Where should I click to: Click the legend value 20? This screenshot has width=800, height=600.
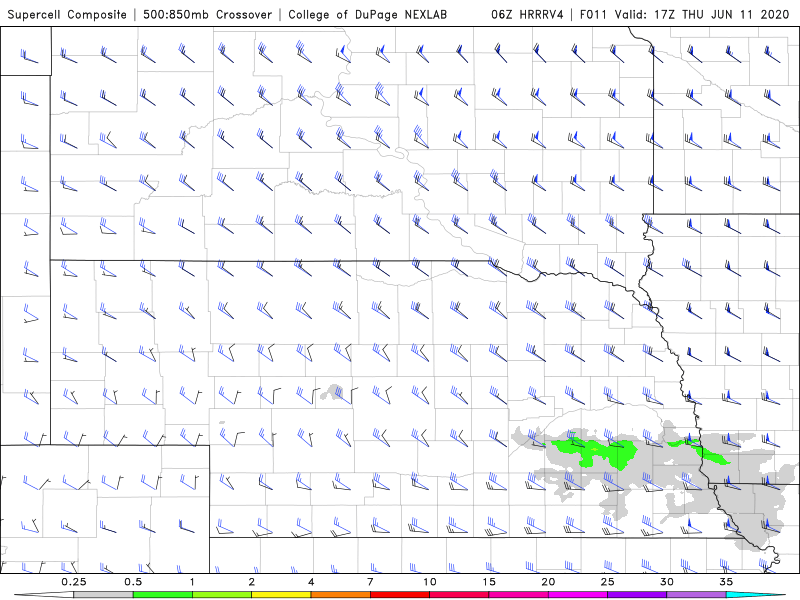(548, 582)
